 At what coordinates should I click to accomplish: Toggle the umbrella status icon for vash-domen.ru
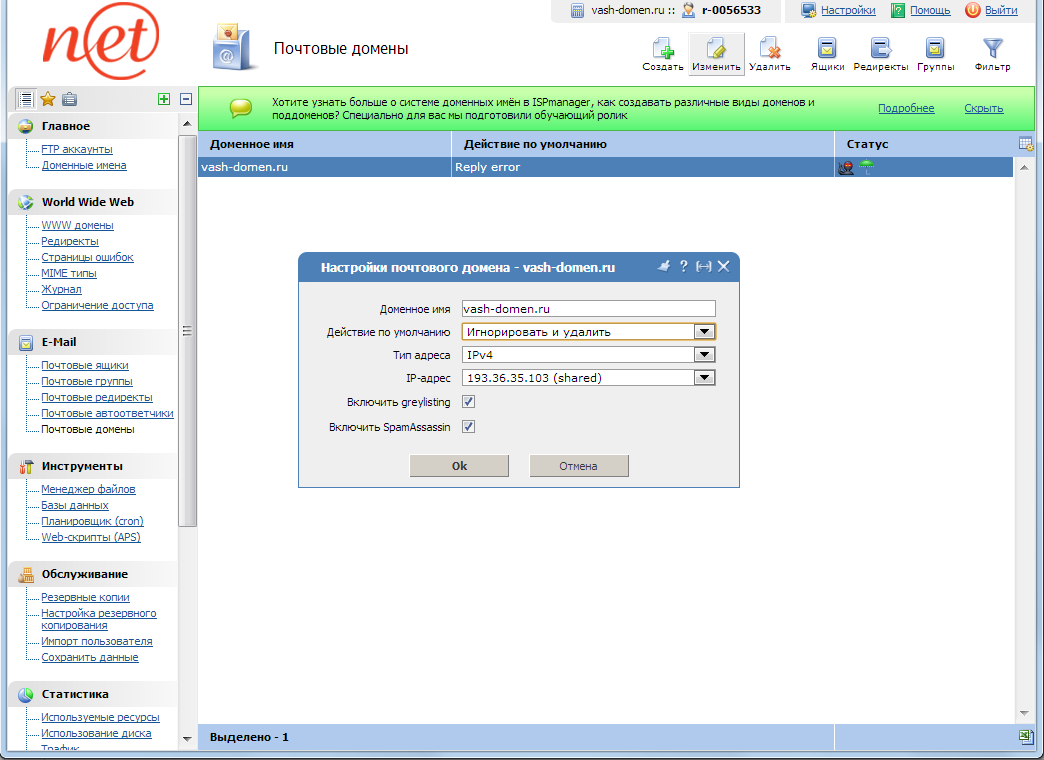(866, 167)
